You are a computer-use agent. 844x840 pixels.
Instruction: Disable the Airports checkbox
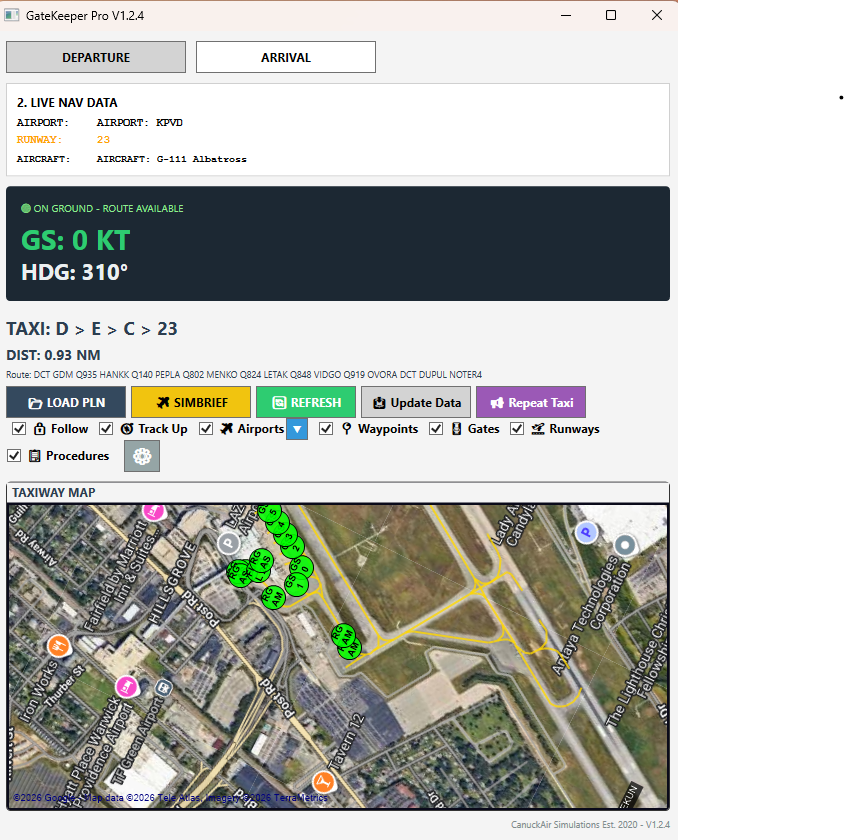pyautogui.click(x=206, y=429)
